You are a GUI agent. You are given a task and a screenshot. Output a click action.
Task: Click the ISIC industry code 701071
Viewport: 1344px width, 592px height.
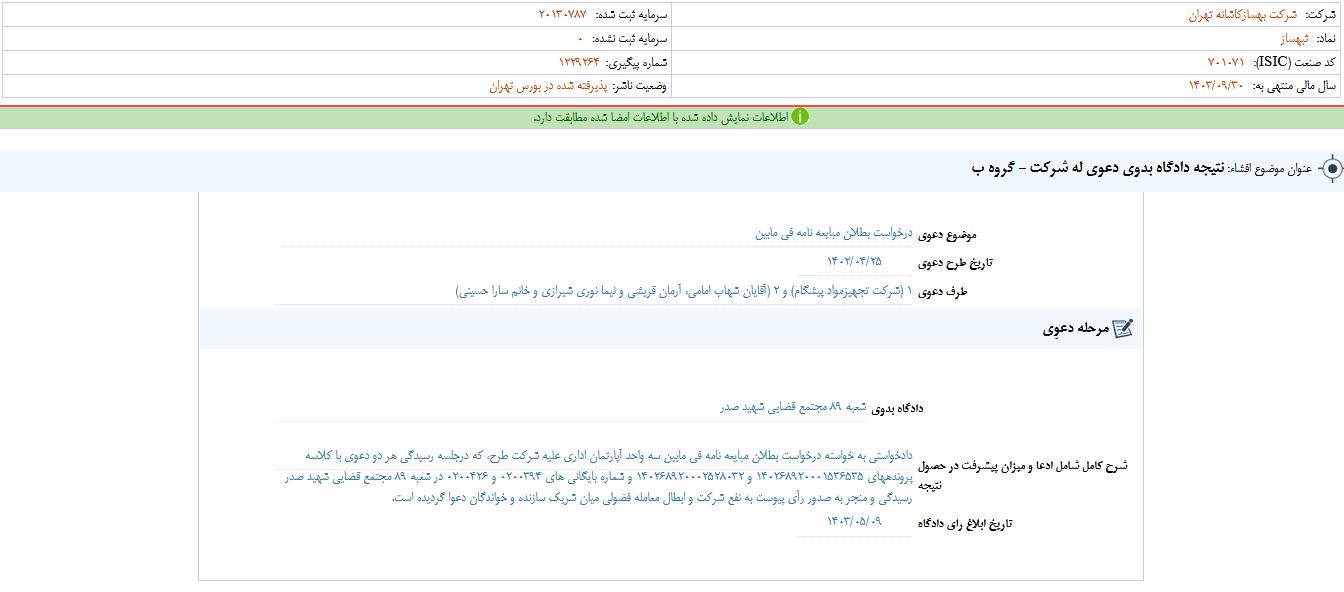tap(1229, 62)
